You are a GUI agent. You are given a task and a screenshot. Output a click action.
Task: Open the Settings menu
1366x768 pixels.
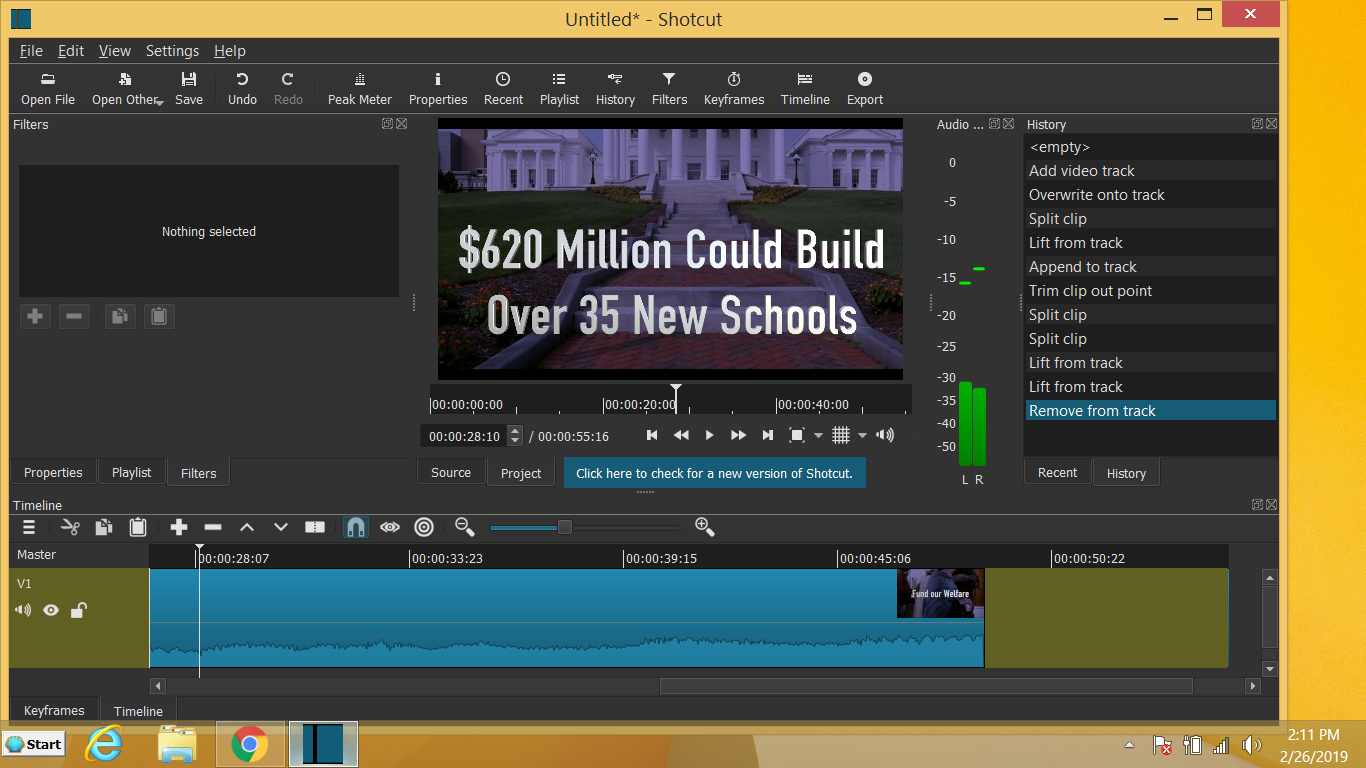pos(172,51)
